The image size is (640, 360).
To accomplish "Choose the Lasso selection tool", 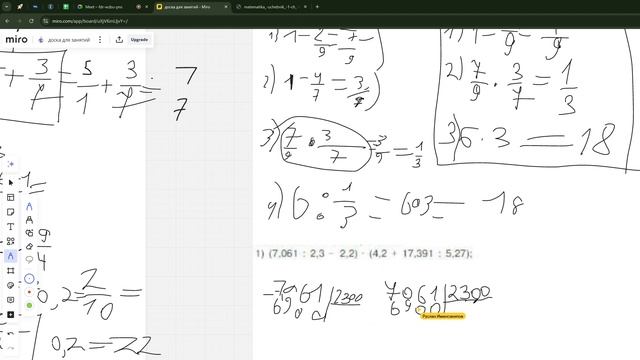I will pyautogui.click(x=29, y=259).
